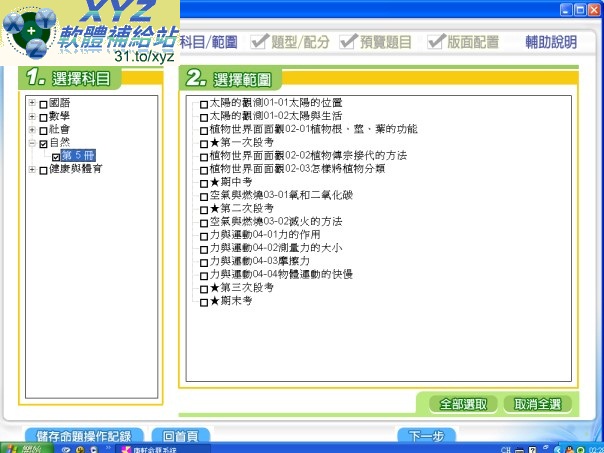Check the 國語 subject checkbox
This screenshot has height=453, width=604.
coord(44,104)
